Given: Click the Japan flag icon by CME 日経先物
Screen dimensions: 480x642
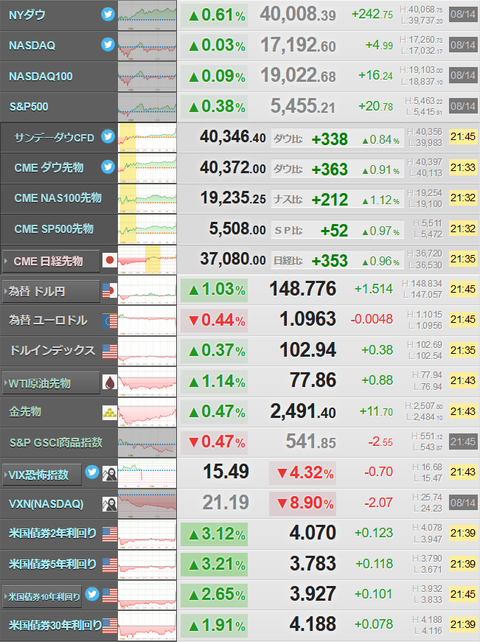Looking at the screenshot, I should point(110,260).
